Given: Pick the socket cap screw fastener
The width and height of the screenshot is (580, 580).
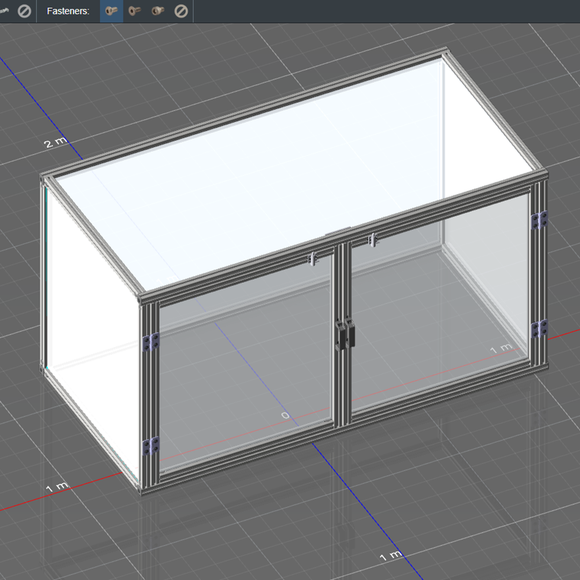Looking at the screenshot, I should [158, 11].
